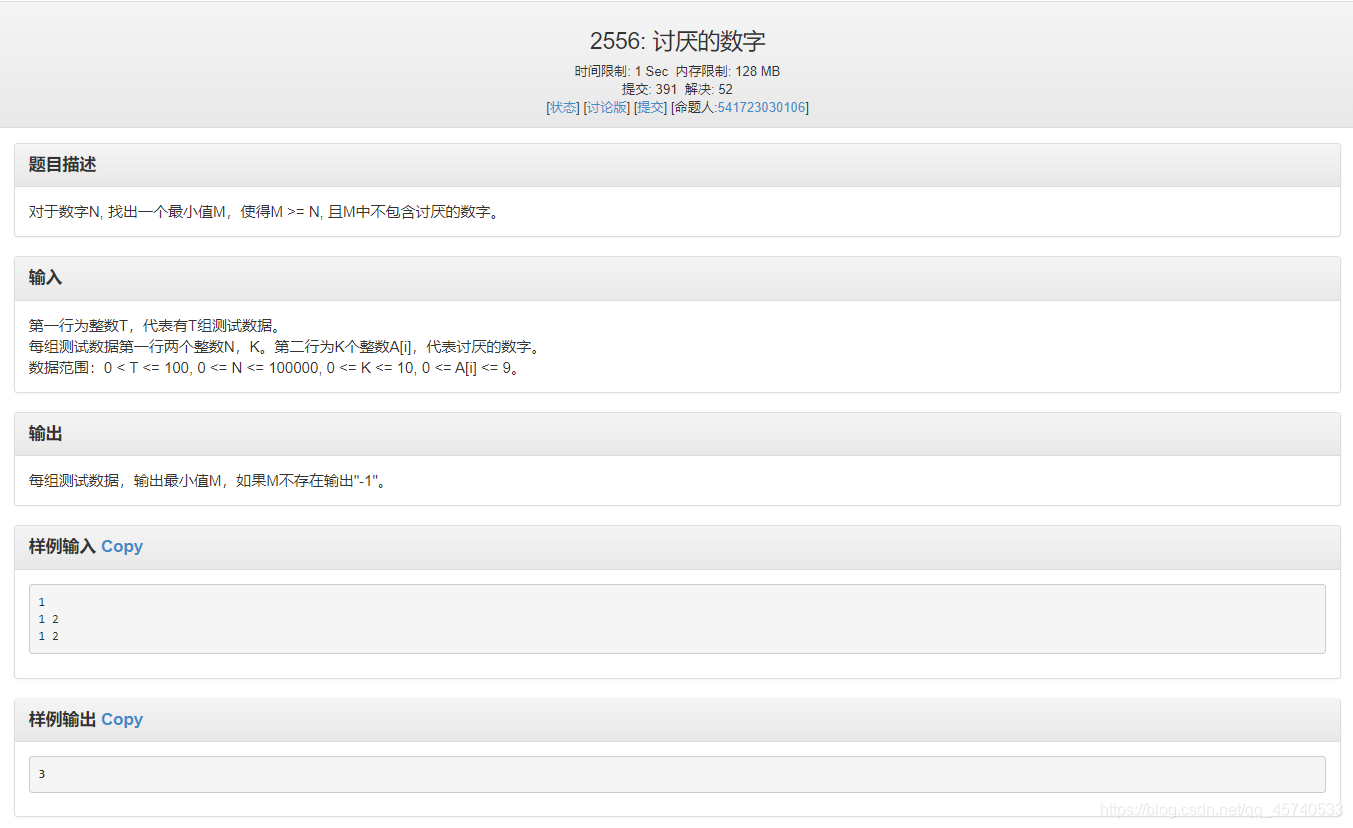Click the 提交: 391 statistics text
1353x828 pixels.
tap(649, 89)
